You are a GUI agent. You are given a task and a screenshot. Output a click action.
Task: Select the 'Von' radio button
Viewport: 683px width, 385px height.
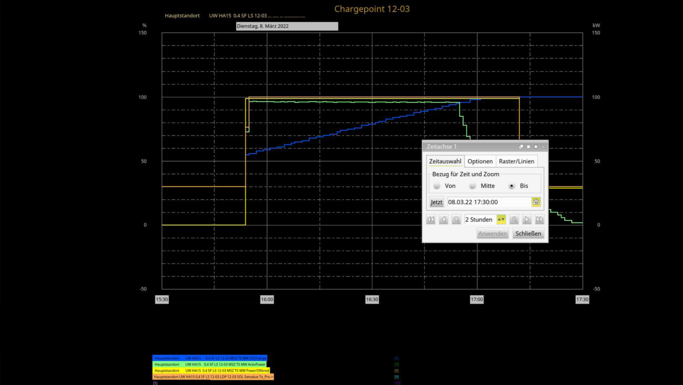tap(437, 186)
